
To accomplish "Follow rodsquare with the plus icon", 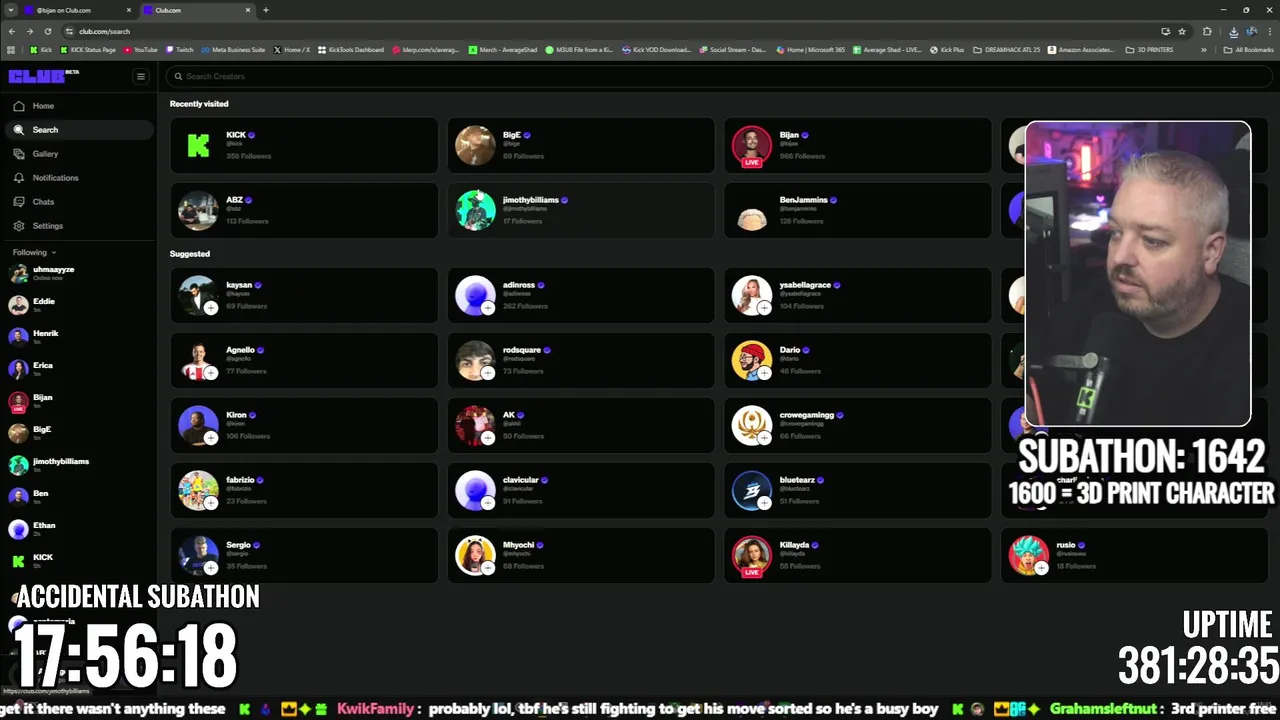I will [488, 373].
